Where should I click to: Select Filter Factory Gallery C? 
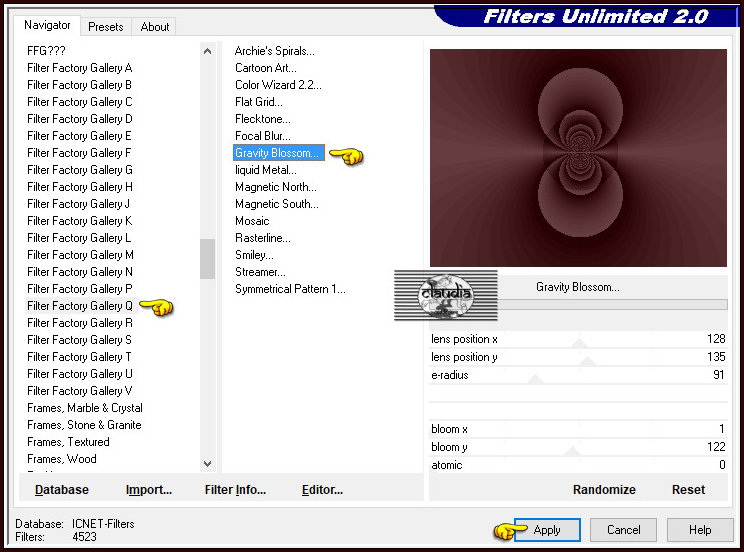click(x=79, y=102)
